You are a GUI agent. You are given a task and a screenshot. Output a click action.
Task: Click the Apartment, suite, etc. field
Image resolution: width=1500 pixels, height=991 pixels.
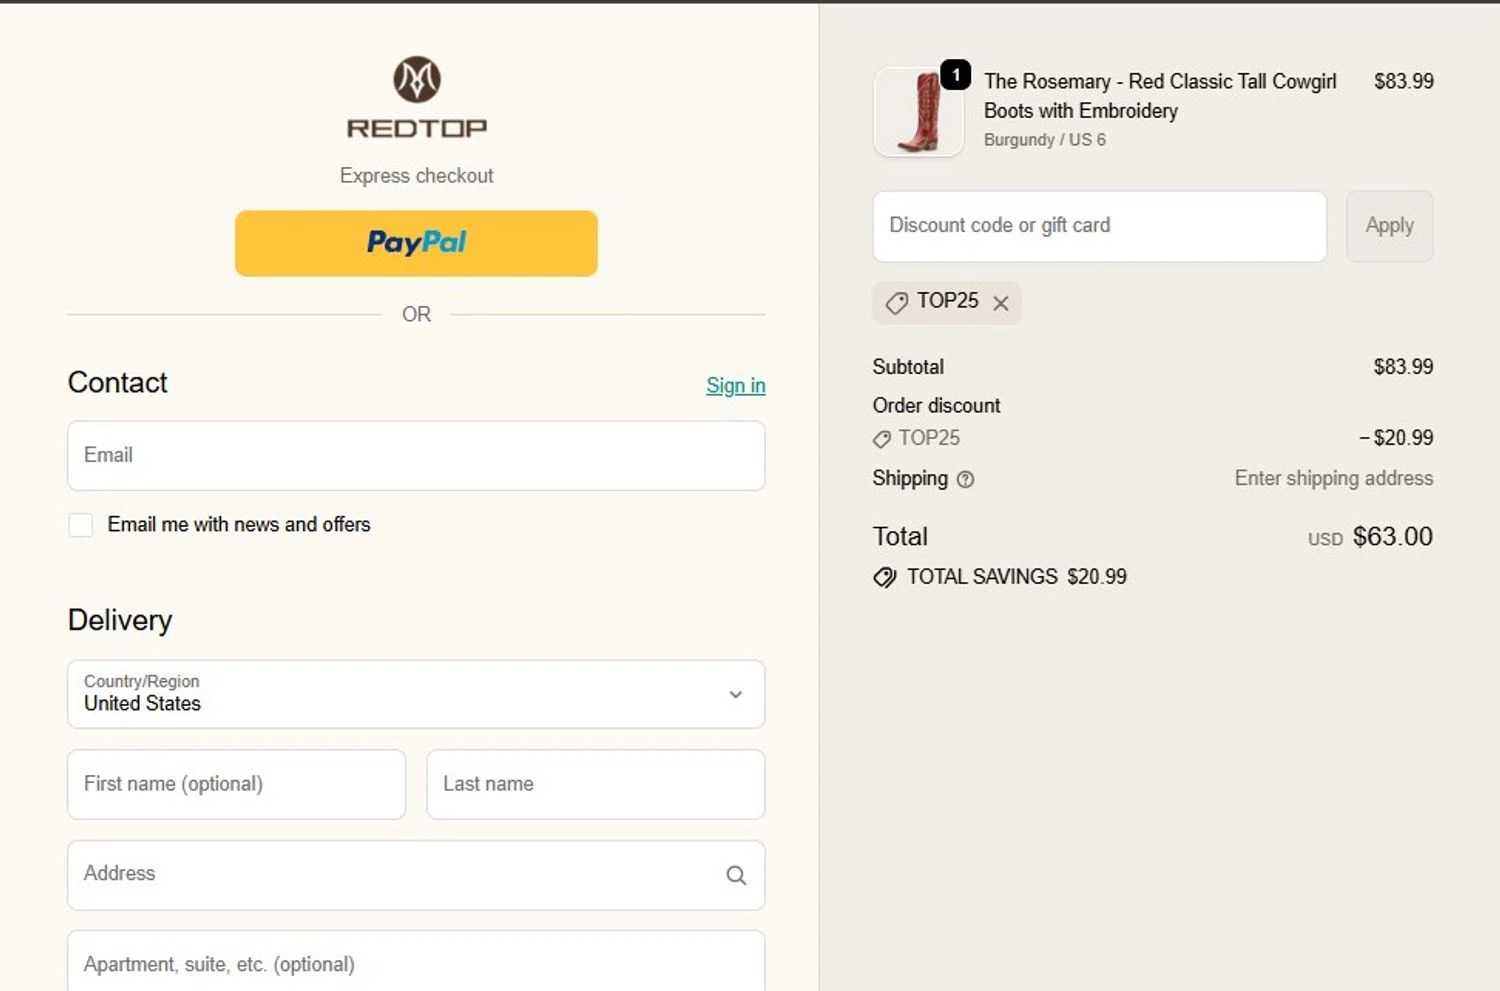[416, 961]
